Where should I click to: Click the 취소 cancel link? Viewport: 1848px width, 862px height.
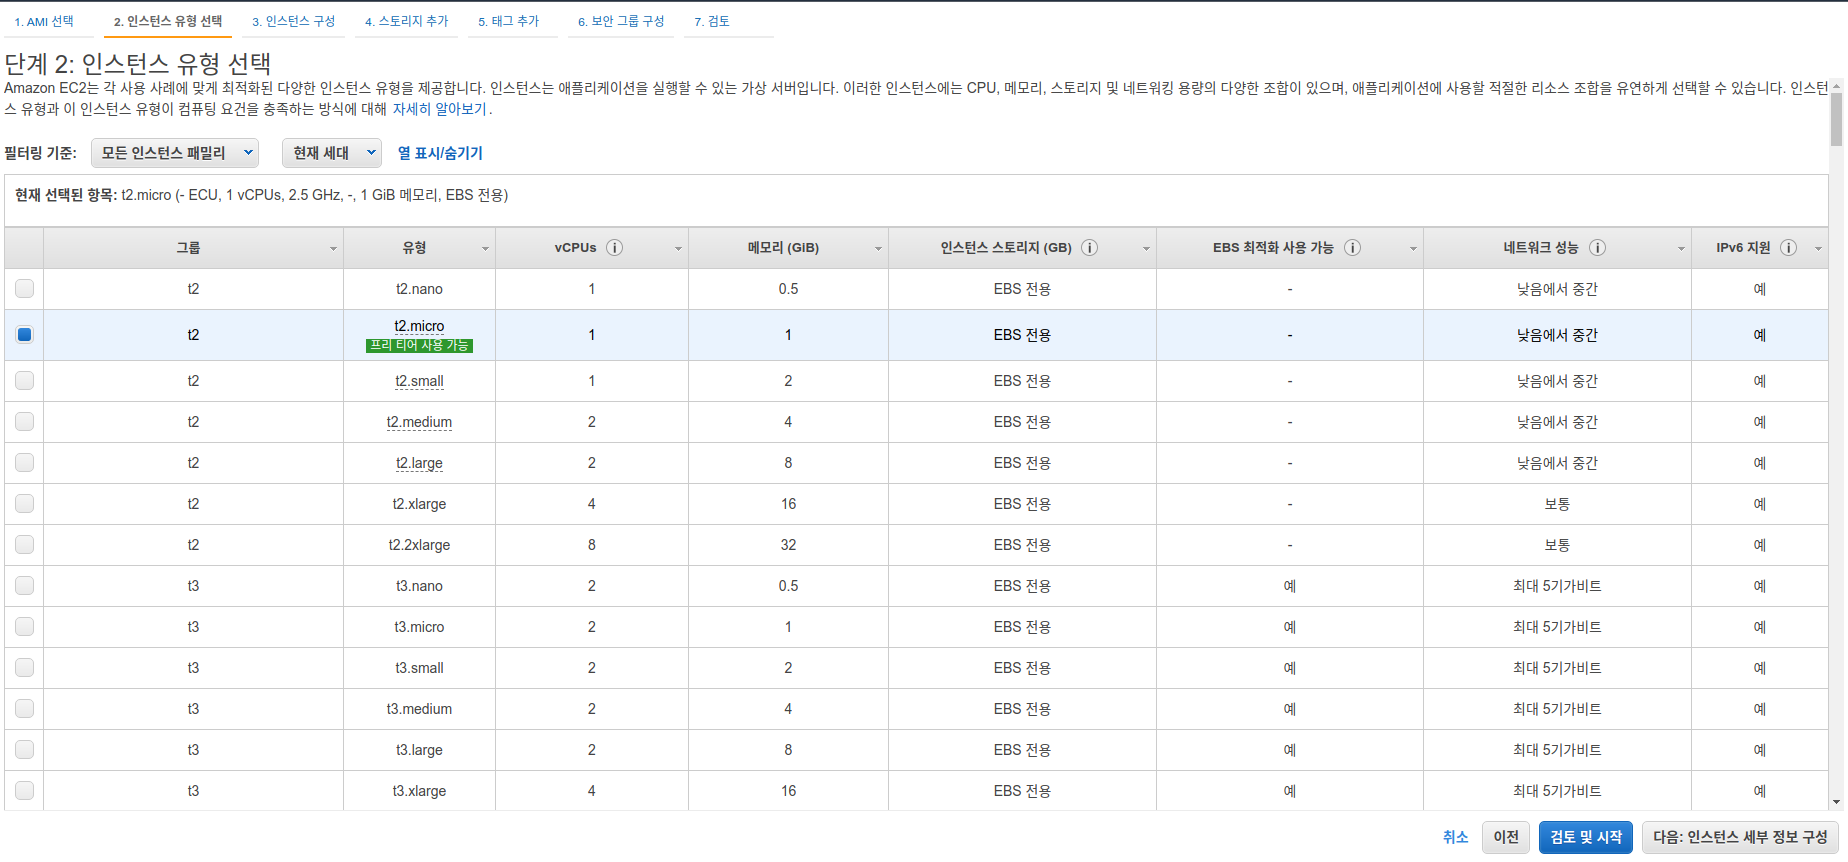tap(1455, 837)
